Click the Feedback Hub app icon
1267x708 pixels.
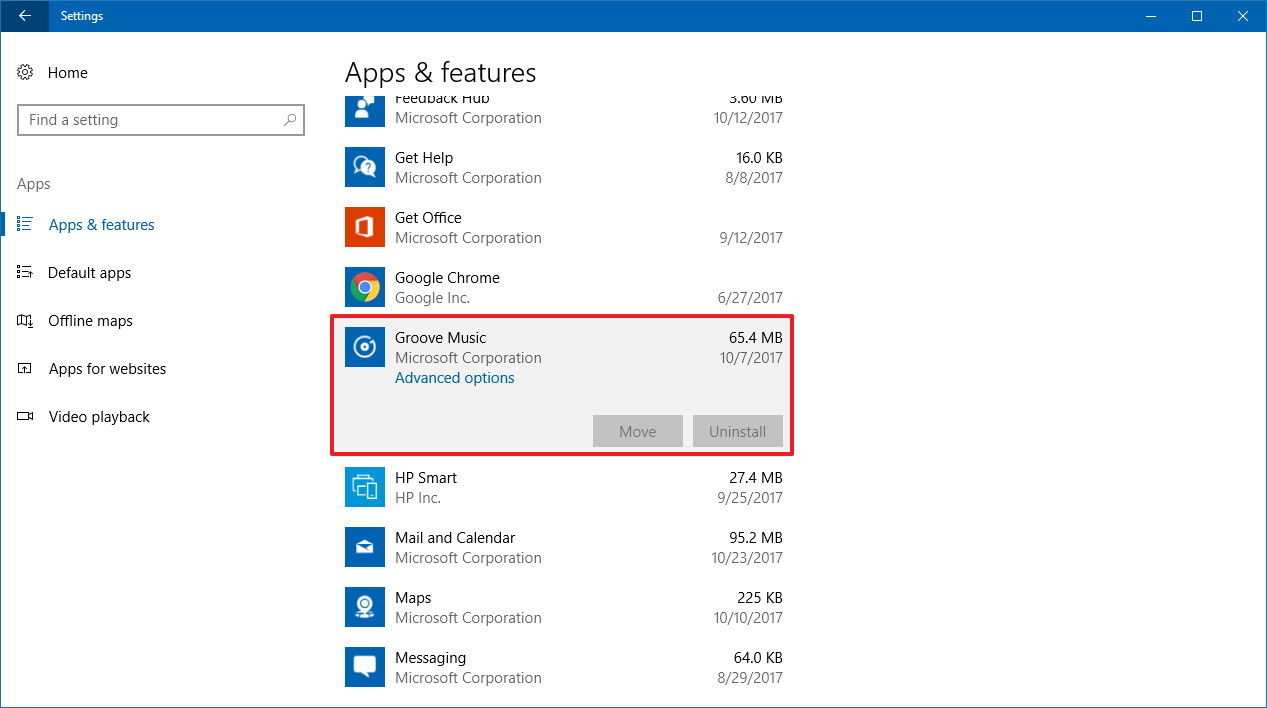click(365, 110)
